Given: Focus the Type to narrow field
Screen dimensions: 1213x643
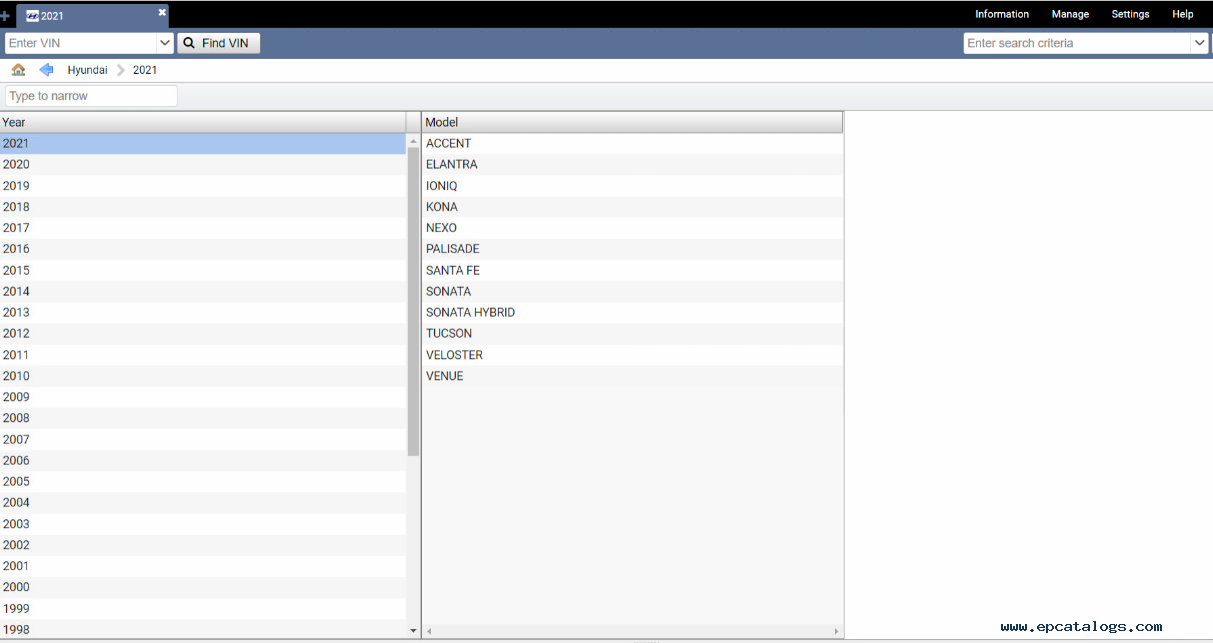Looking at the screenshot, I should 91,96.
